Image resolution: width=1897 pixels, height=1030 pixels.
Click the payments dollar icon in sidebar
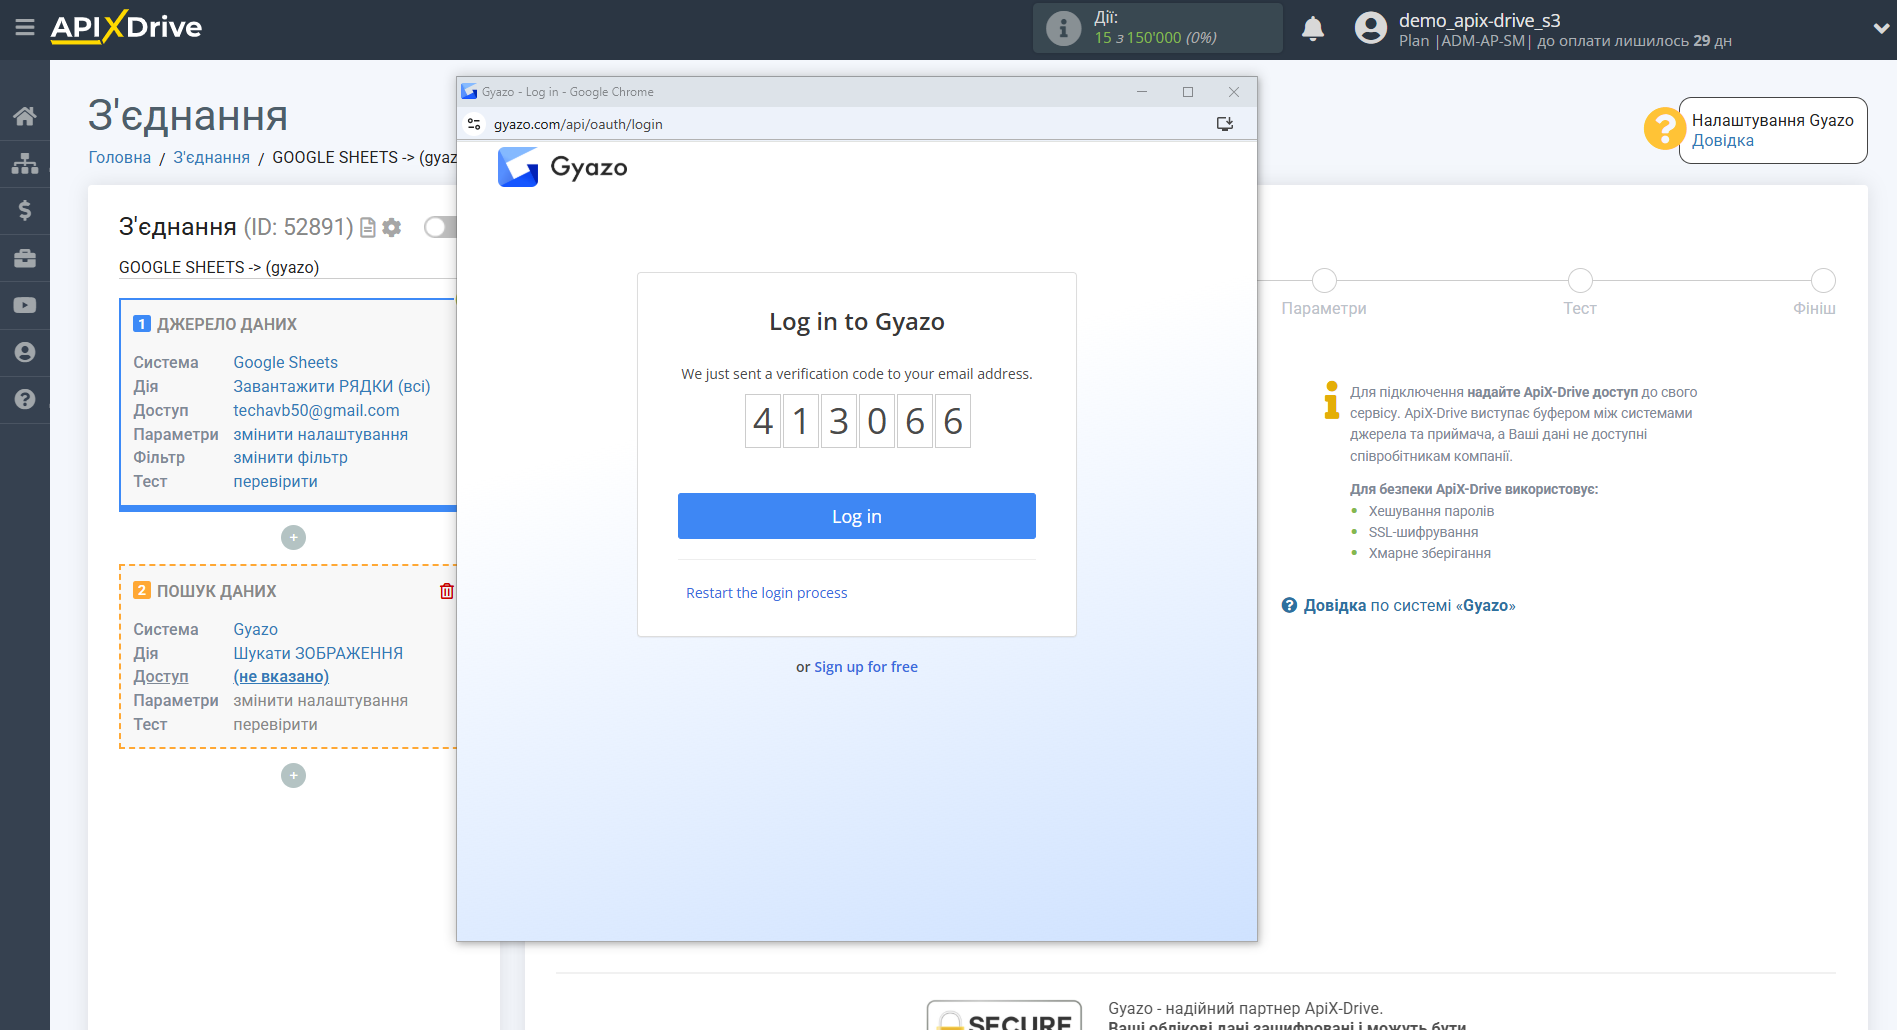point(25,210)
